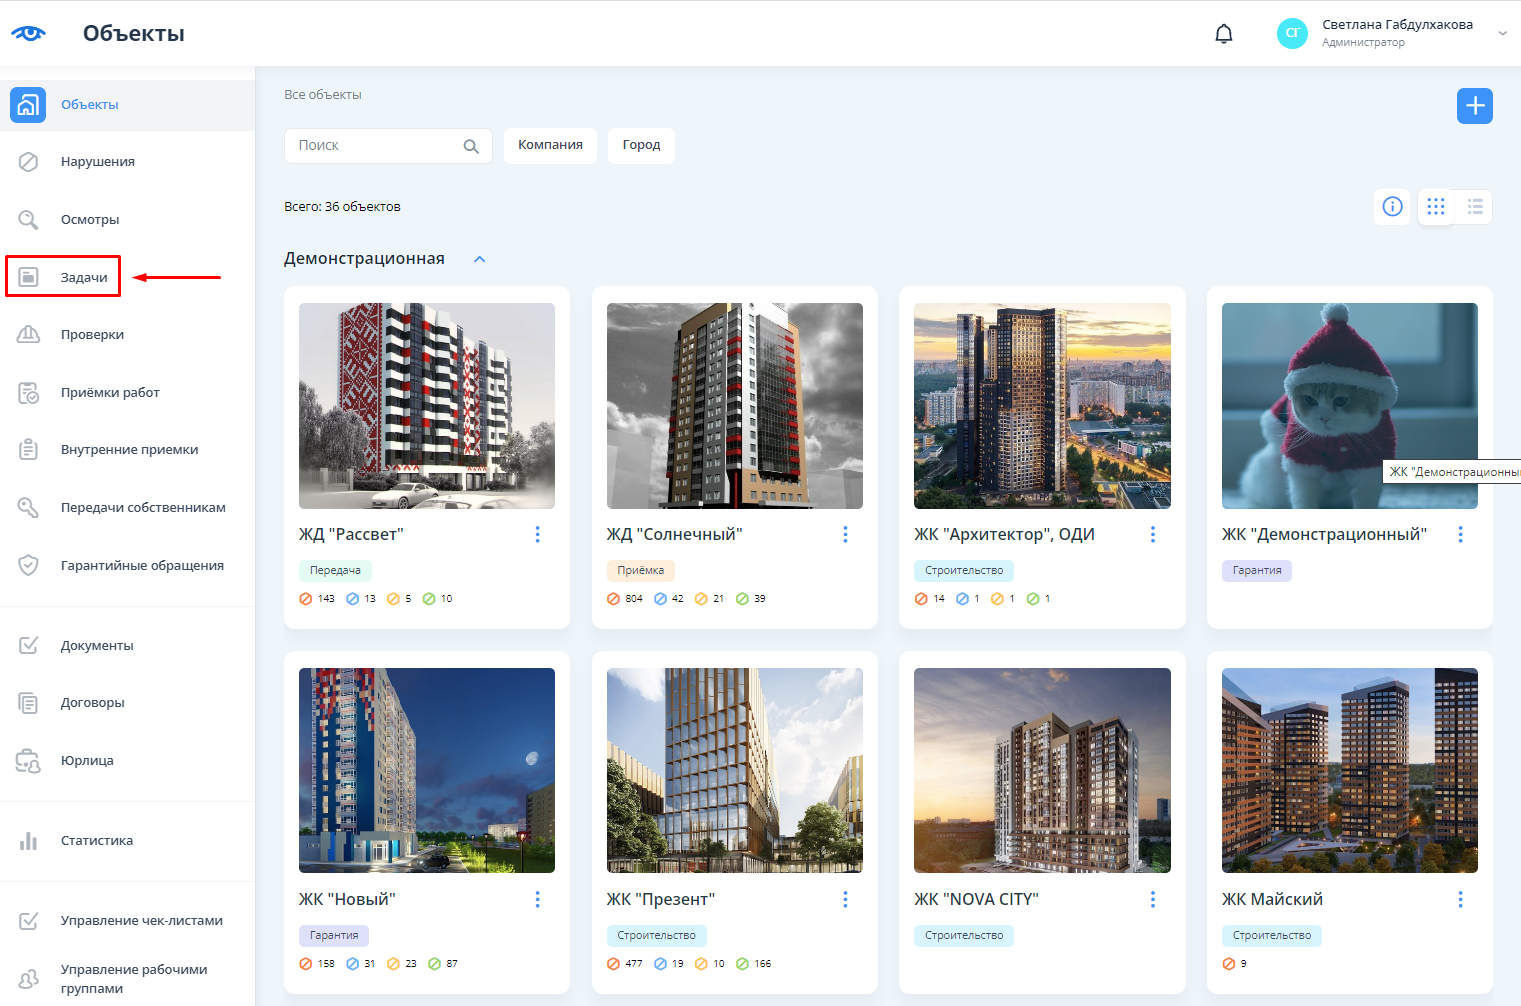Open Гарантийные обращения in sidebar

141,566
